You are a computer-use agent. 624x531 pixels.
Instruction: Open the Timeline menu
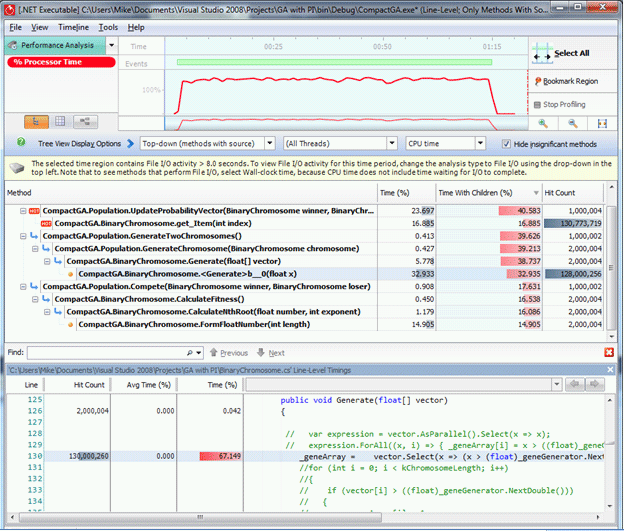click(x=73, y=27)
